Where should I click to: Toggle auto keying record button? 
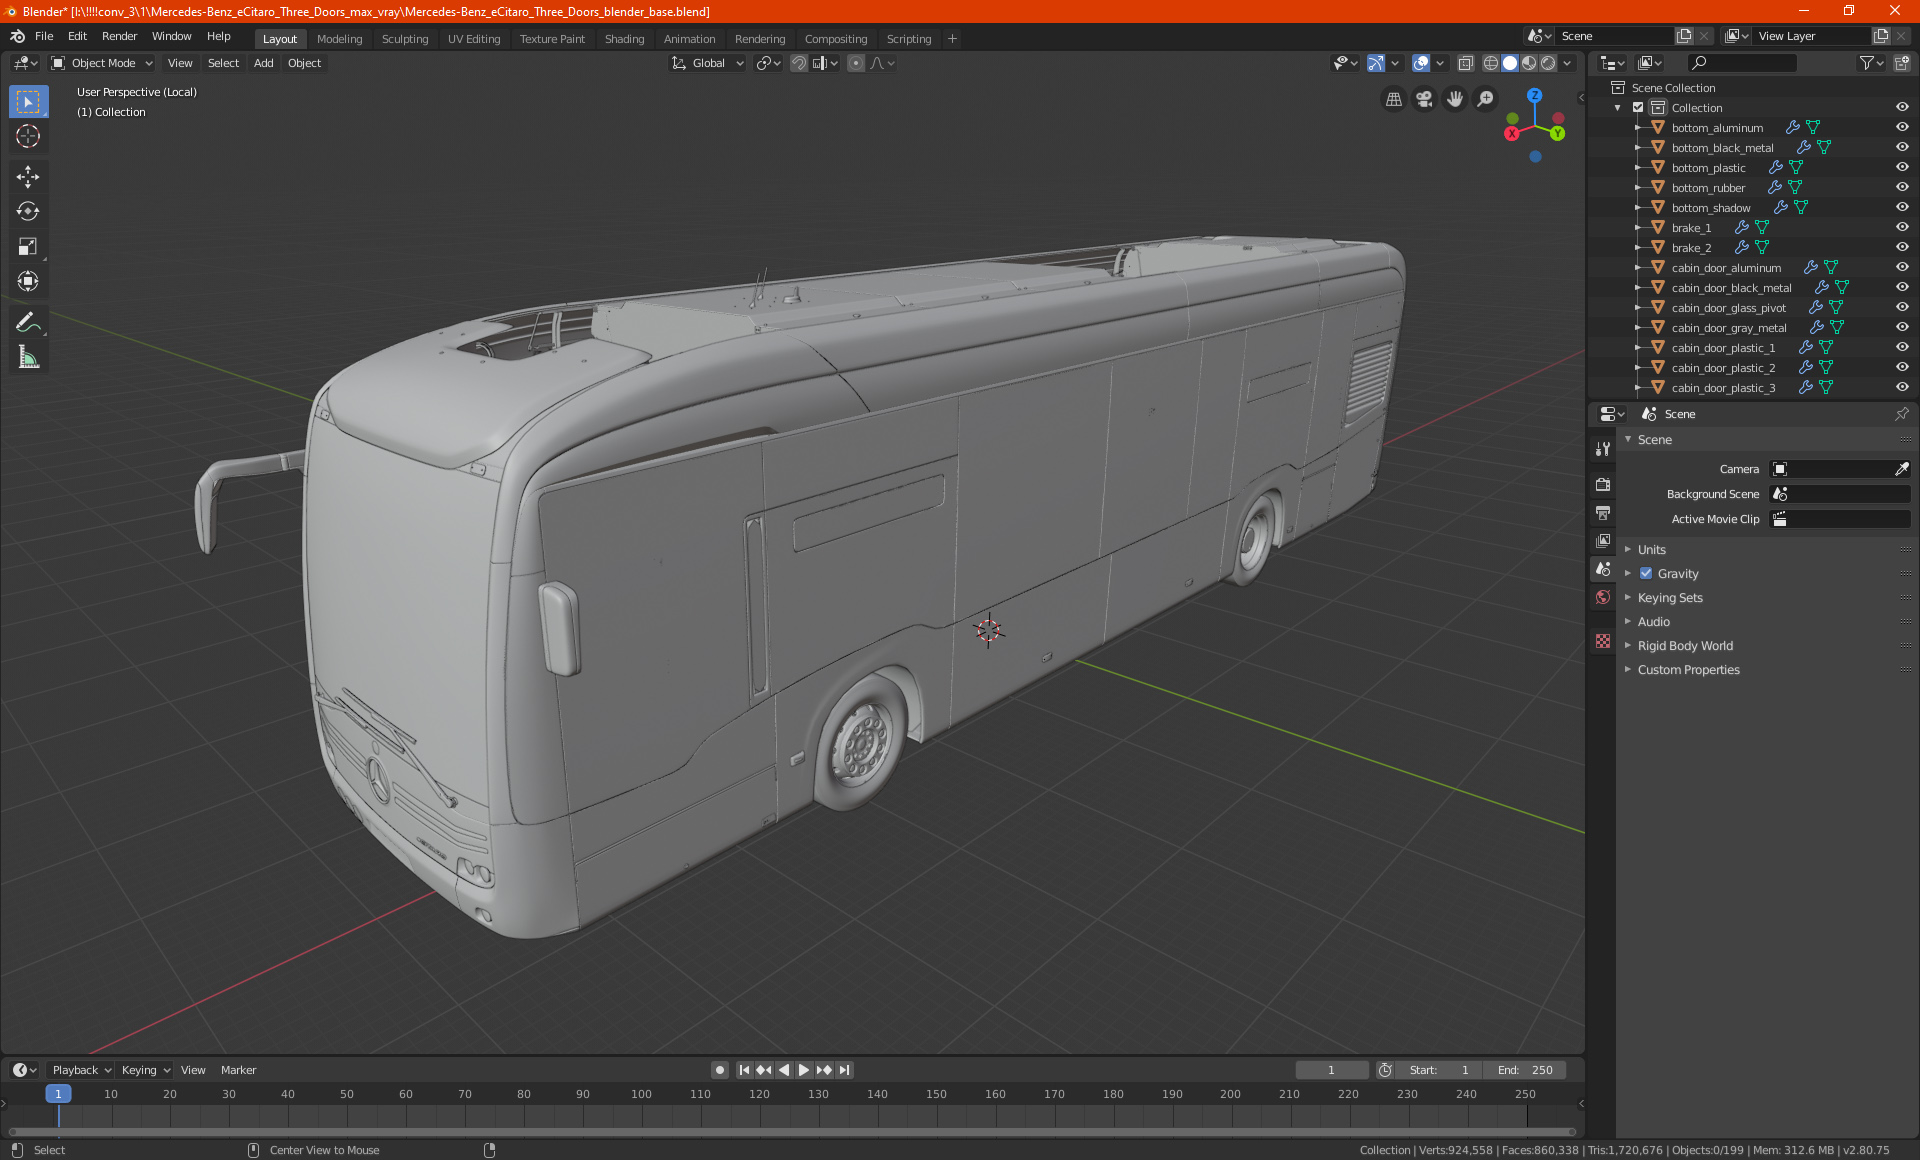tap(719, 1070)
